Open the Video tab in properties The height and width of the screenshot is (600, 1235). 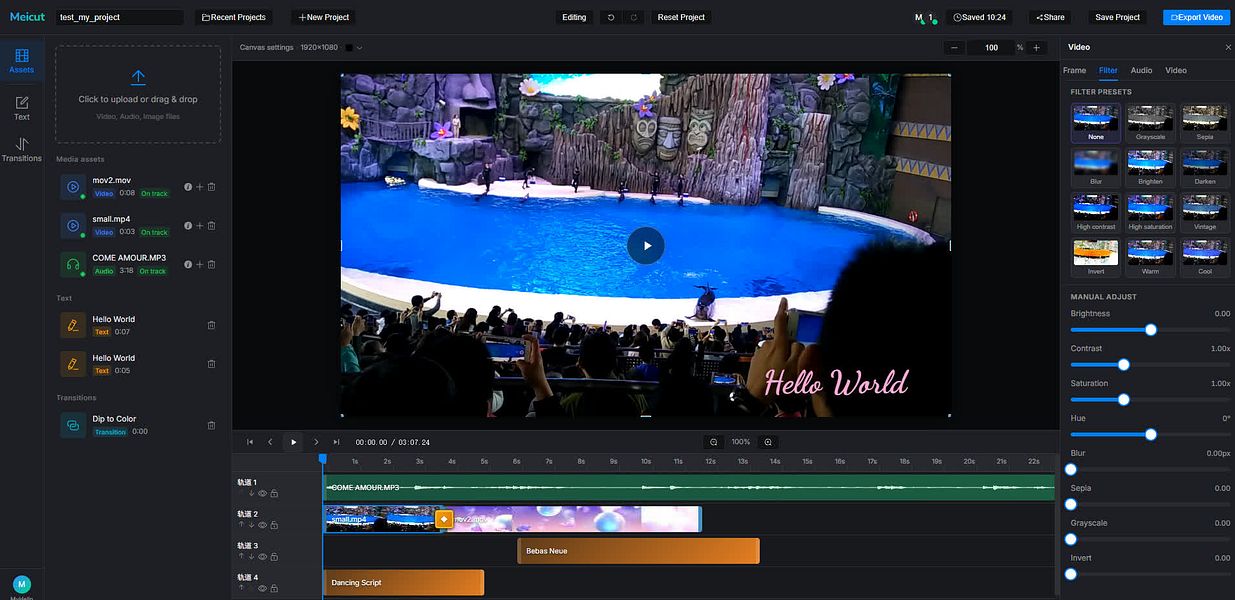(x=1176, y=70)
